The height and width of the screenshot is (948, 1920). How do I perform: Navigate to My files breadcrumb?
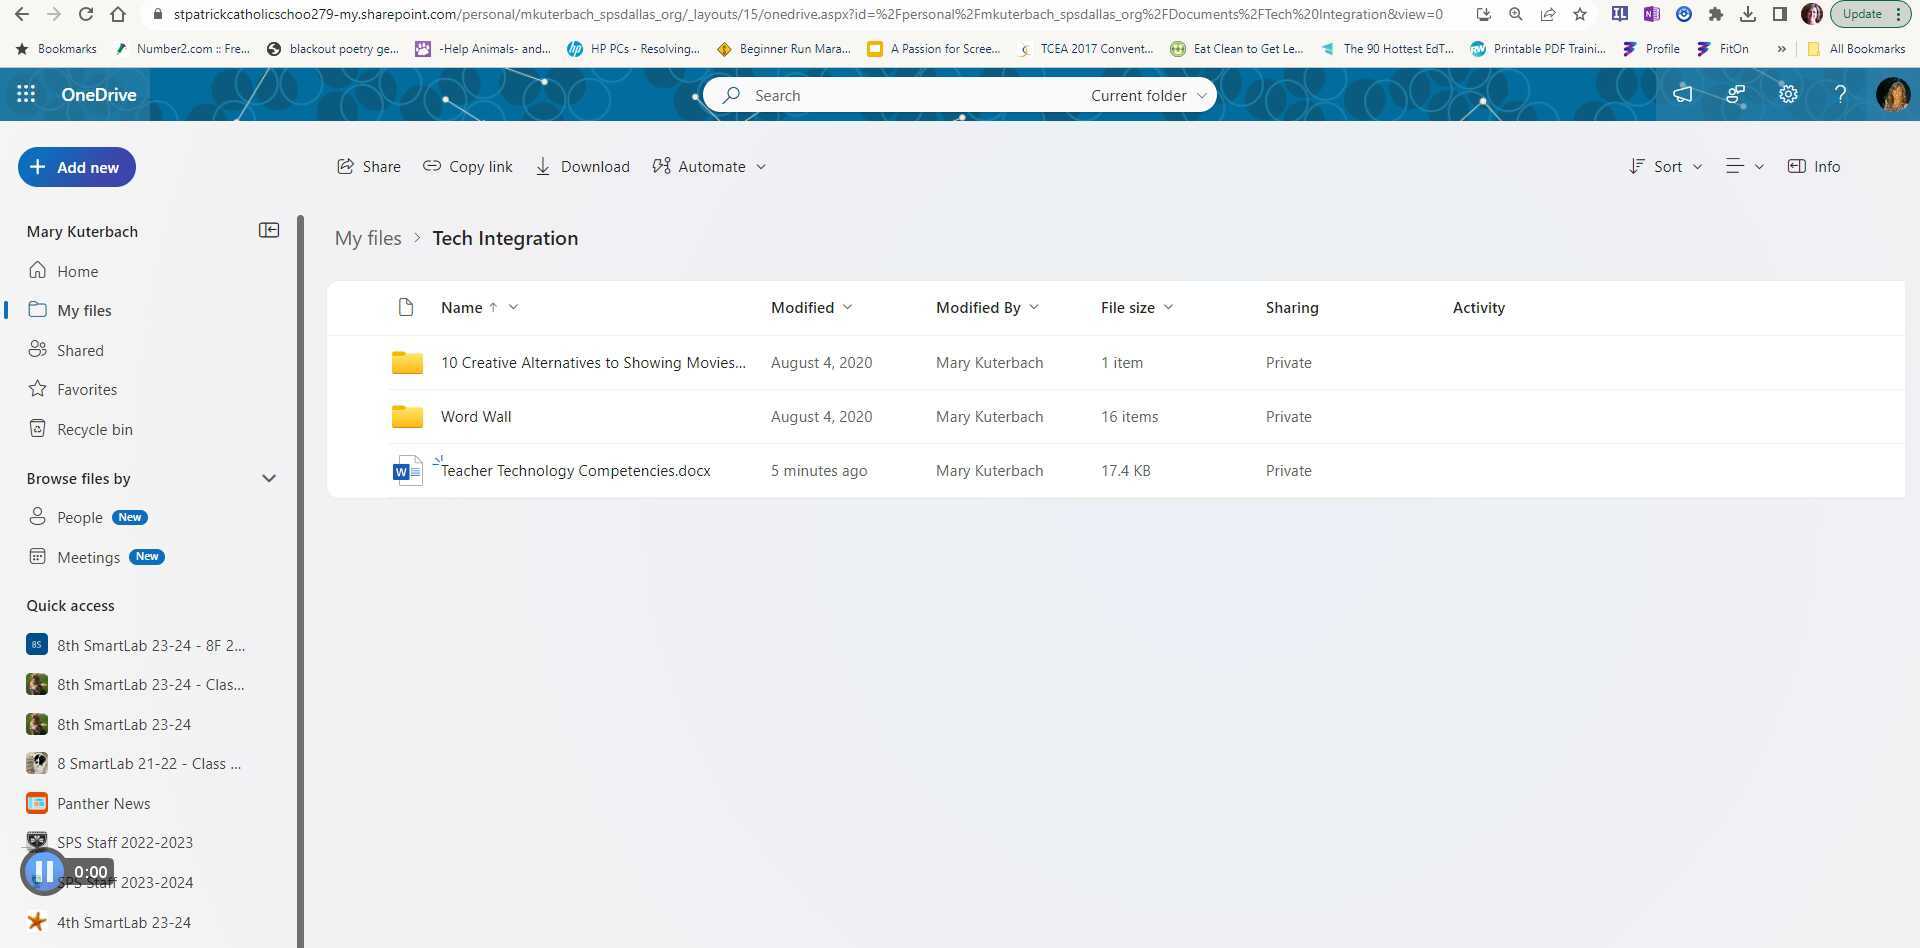coord(368,238)
